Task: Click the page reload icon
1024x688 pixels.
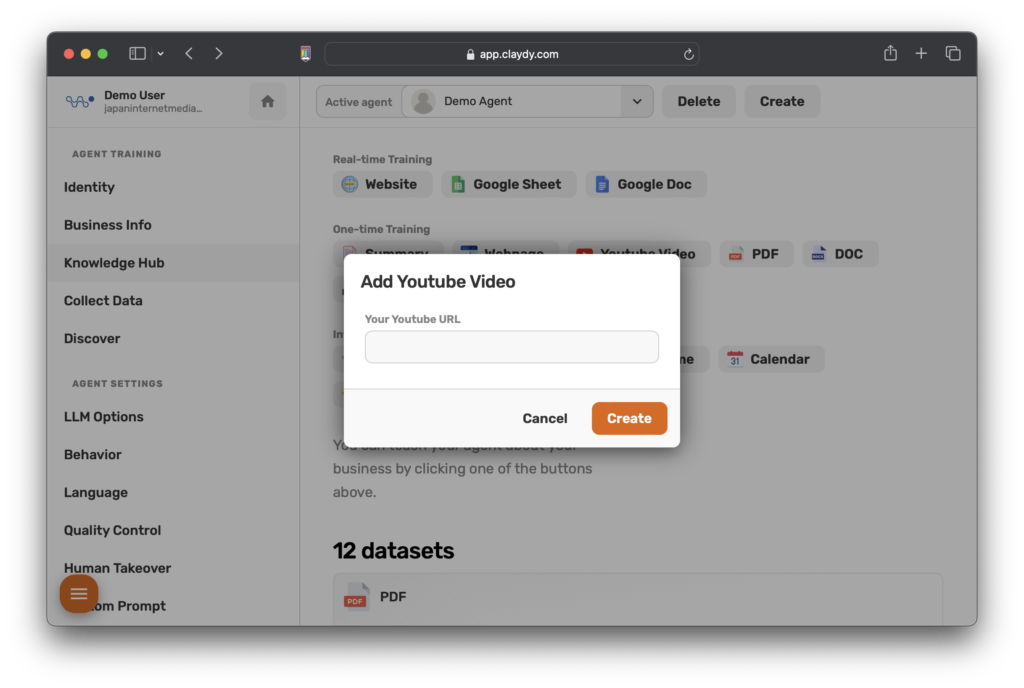Action: click(688, 55)
